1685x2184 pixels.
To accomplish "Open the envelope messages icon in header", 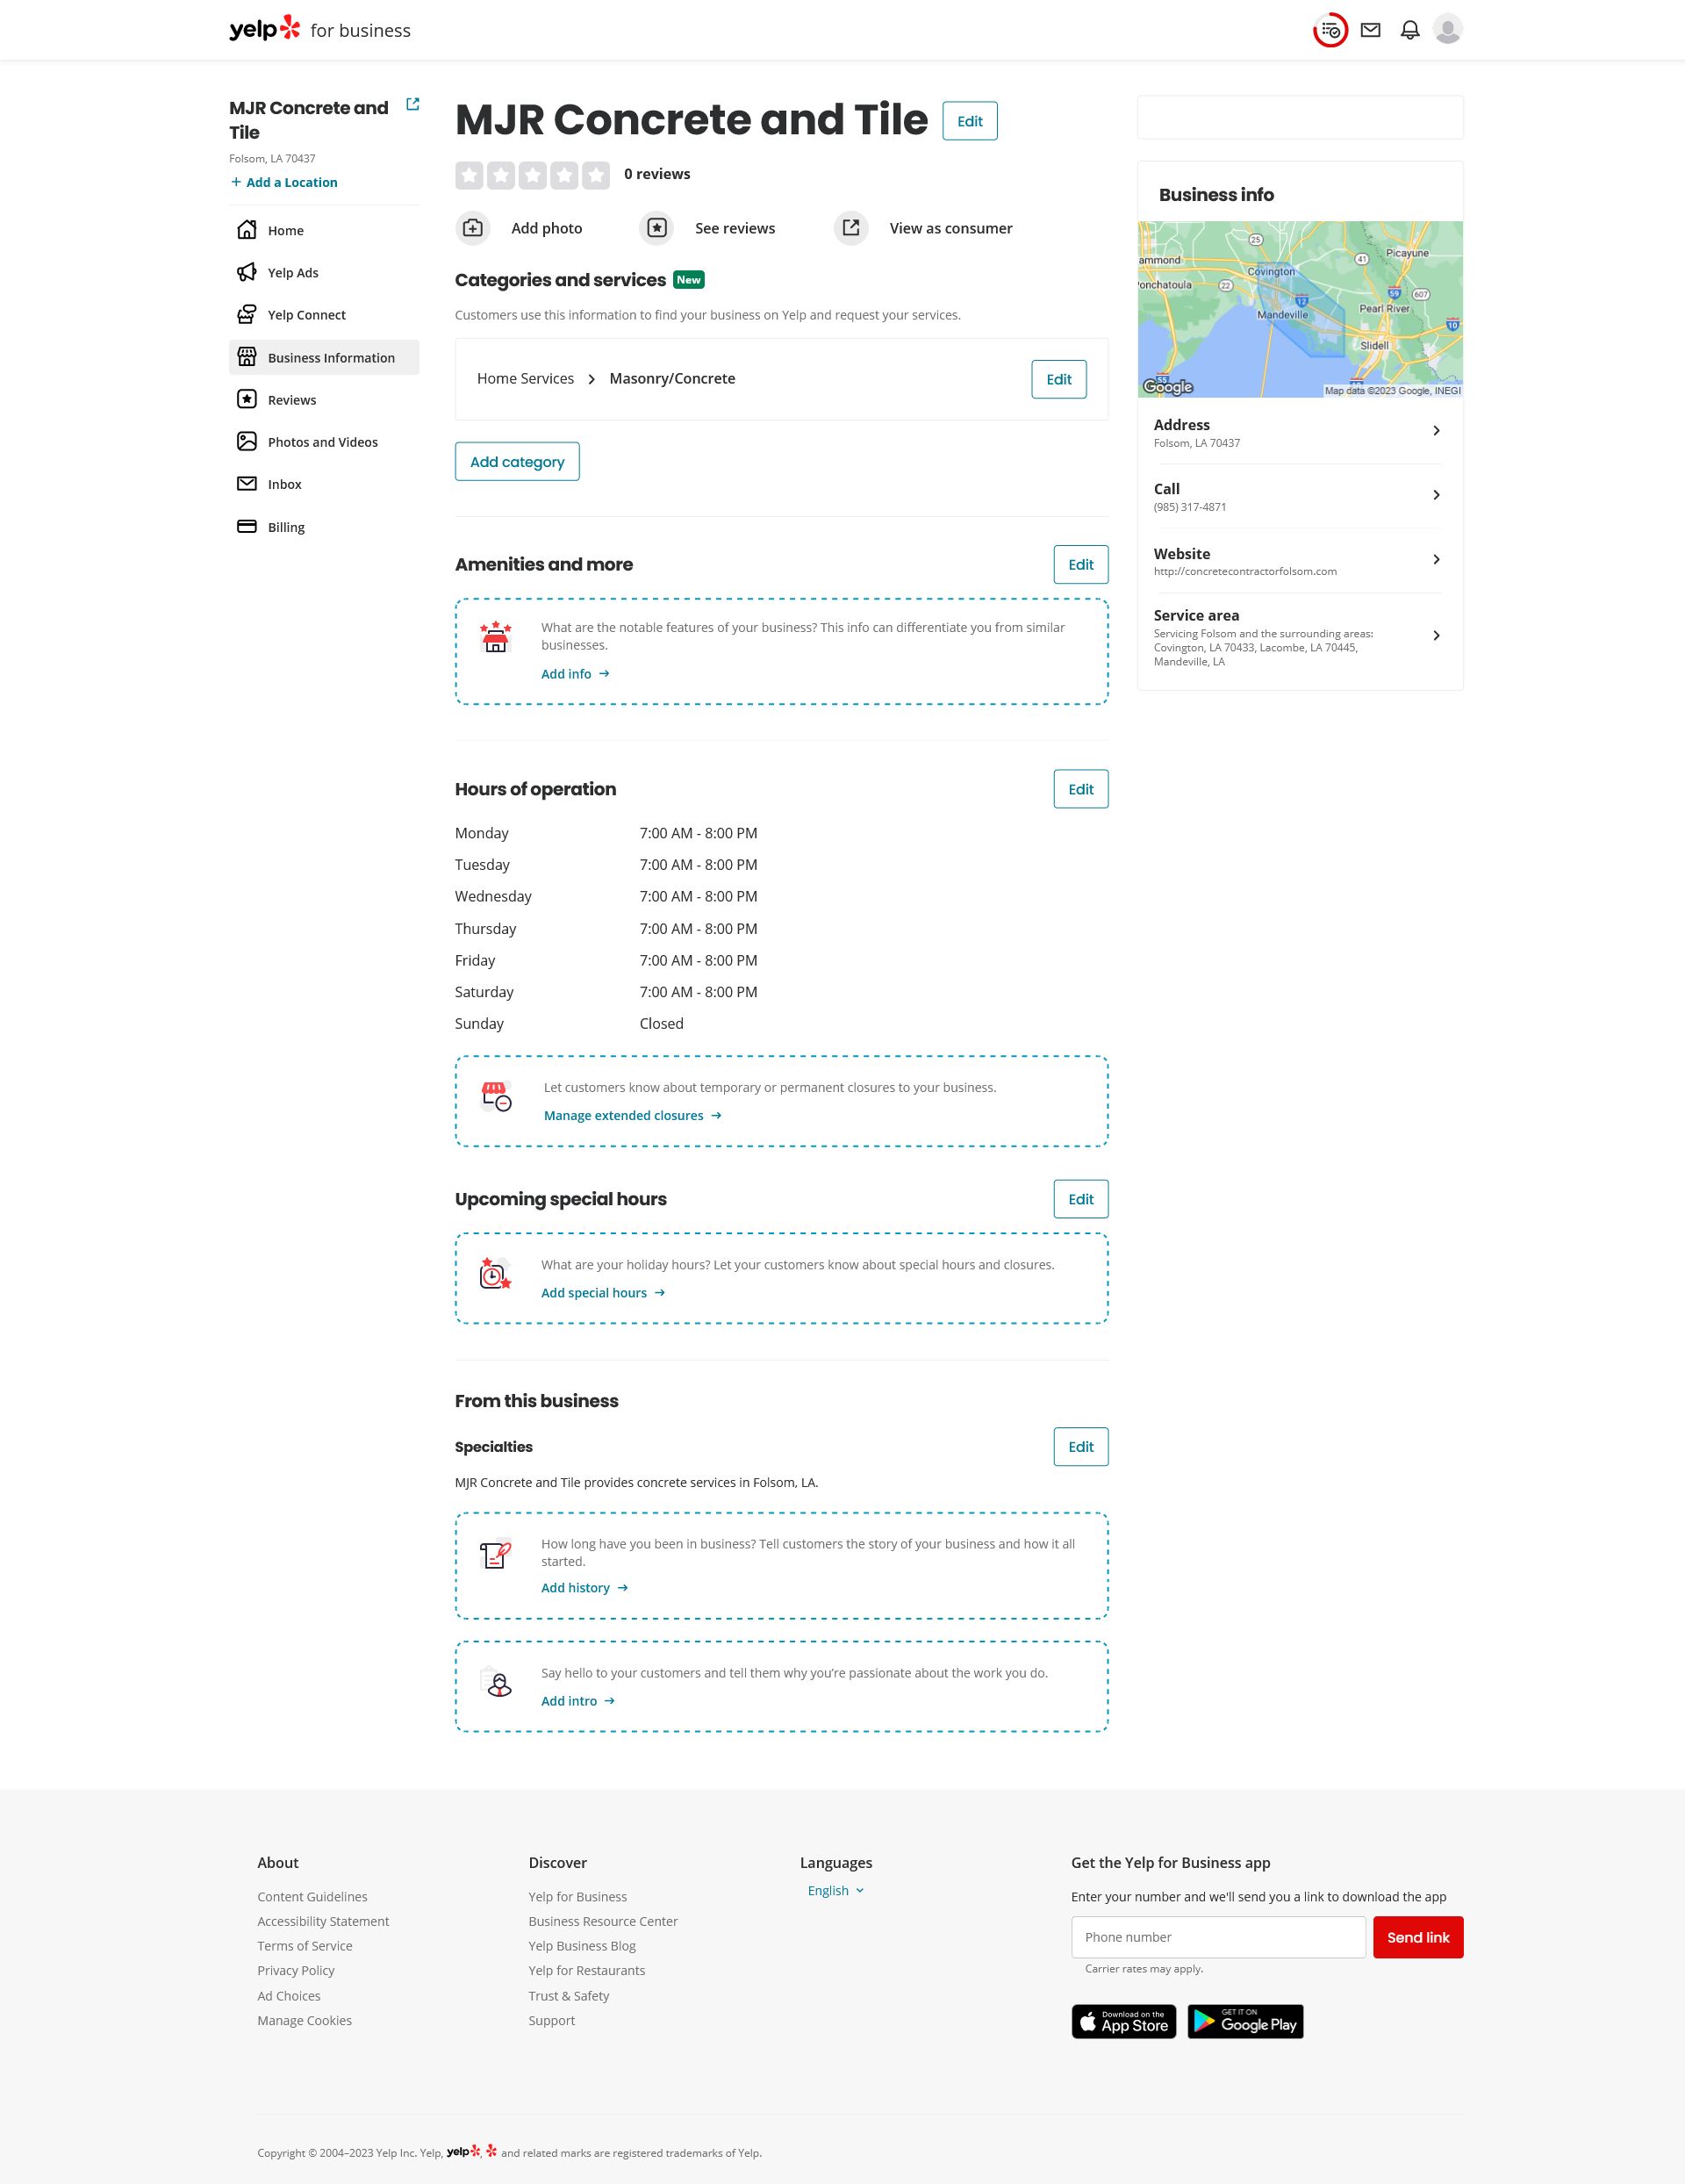I will [x=1370, y=30].
